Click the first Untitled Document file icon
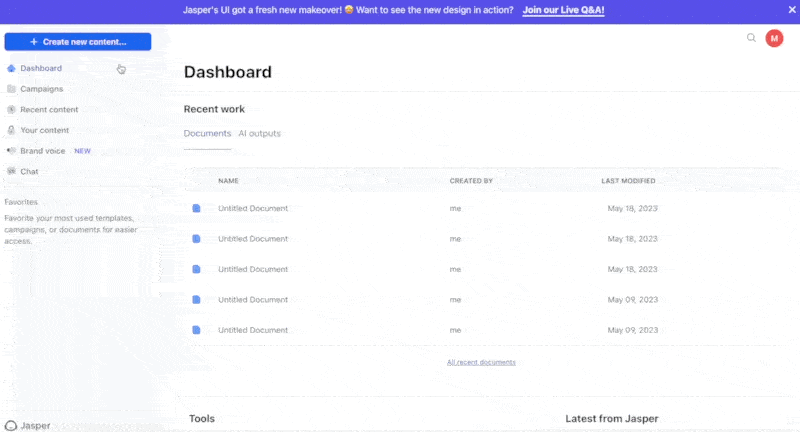 click(196, 208)
